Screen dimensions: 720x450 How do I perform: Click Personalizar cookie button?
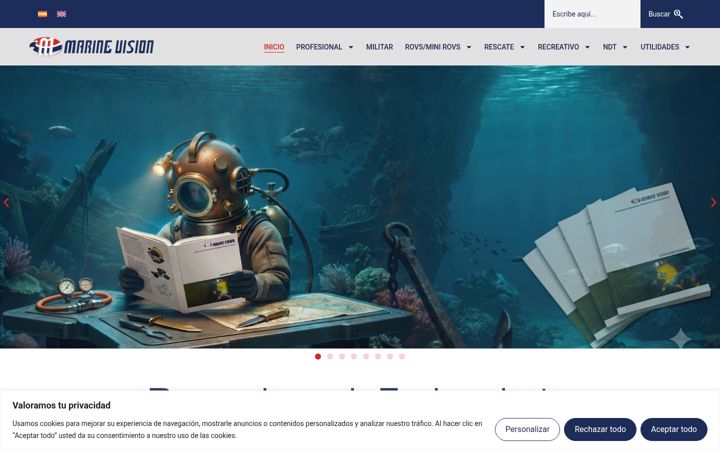point(527,429)
